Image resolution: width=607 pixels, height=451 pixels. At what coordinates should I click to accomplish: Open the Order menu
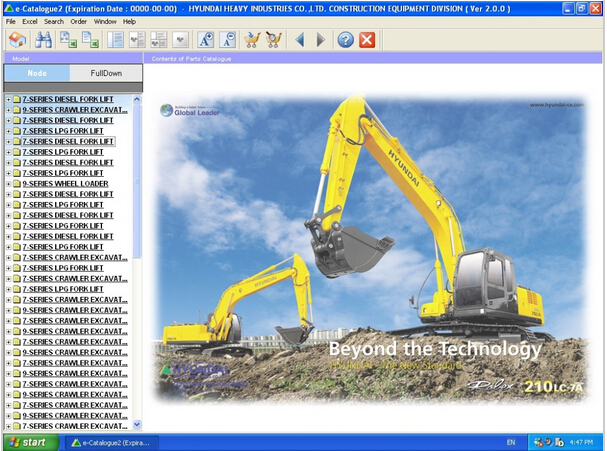79,22
